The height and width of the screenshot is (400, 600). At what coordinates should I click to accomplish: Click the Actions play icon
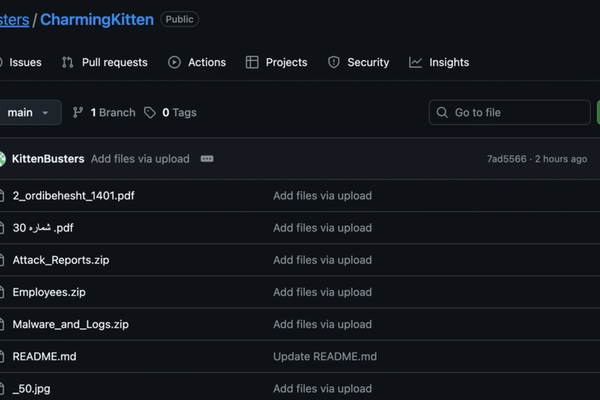coord(174,62)
